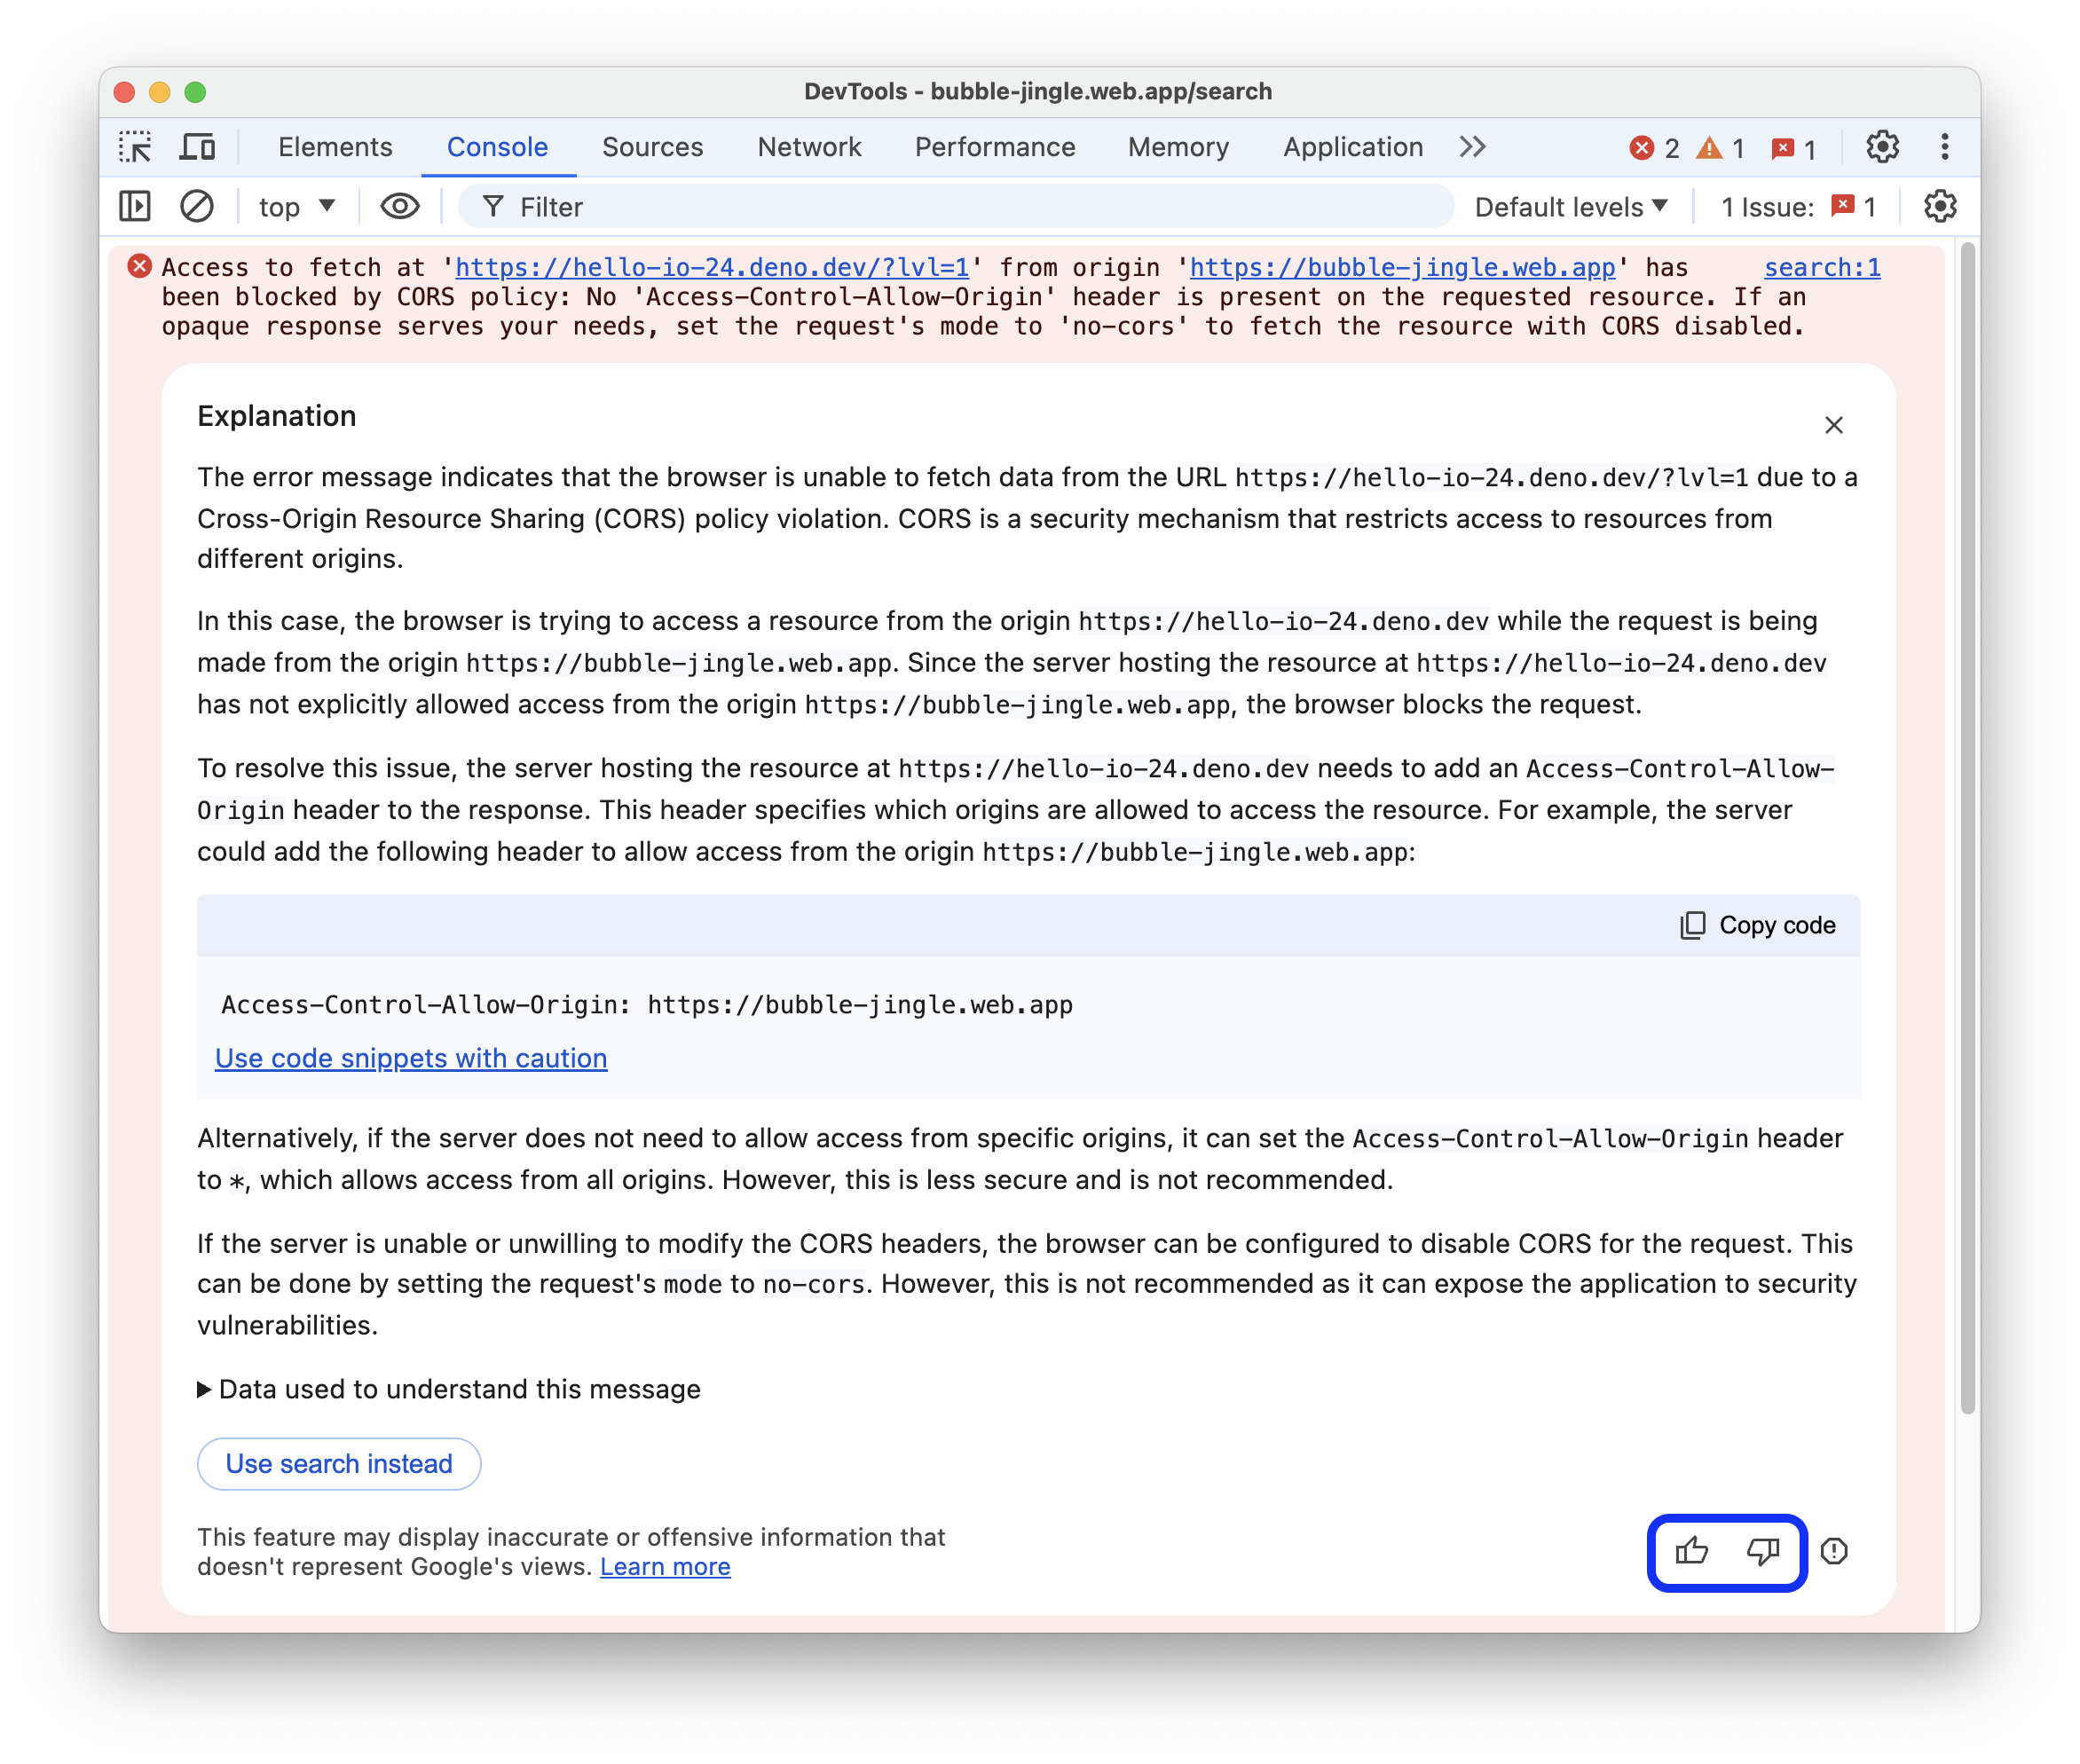Click Use search instead button
This screenshot has width=2080, height=1764.
(337, 1463)
